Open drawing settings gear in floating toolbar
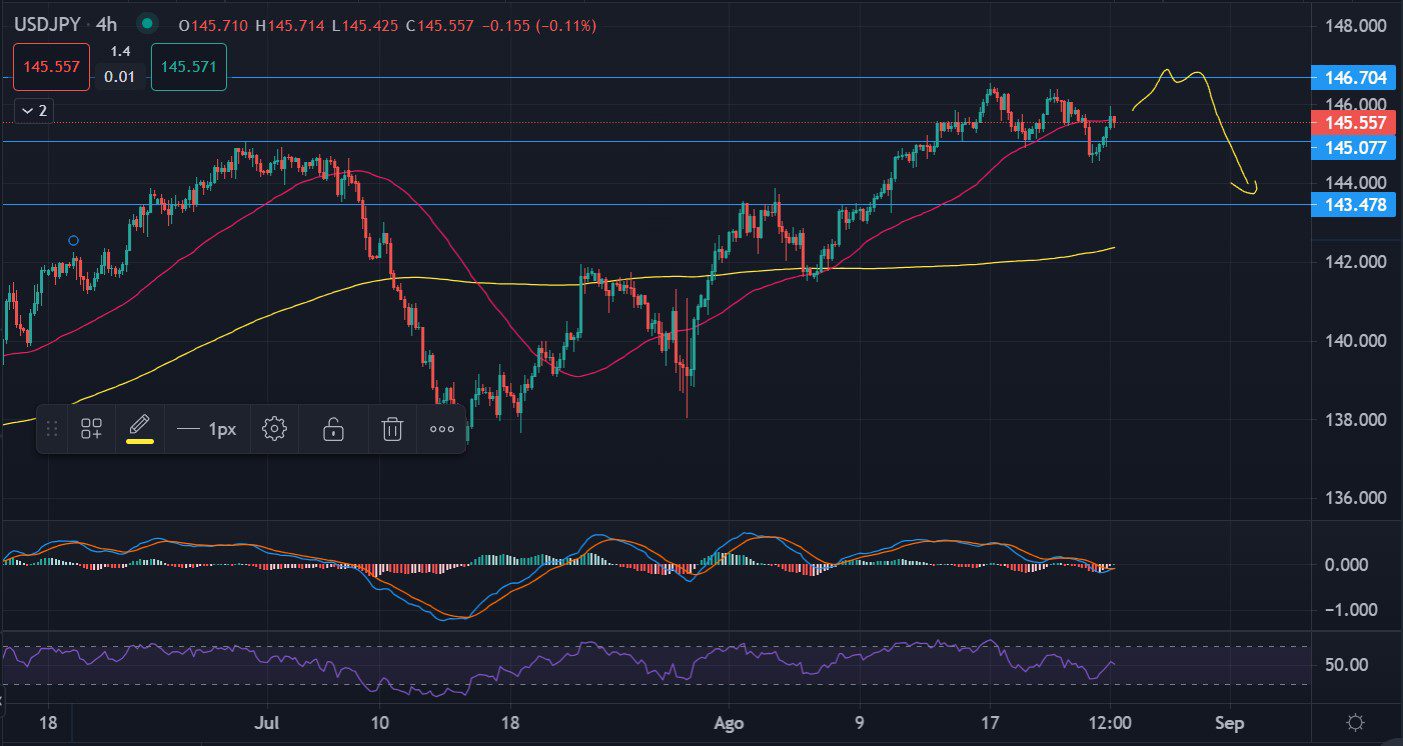 coord(274,429)
